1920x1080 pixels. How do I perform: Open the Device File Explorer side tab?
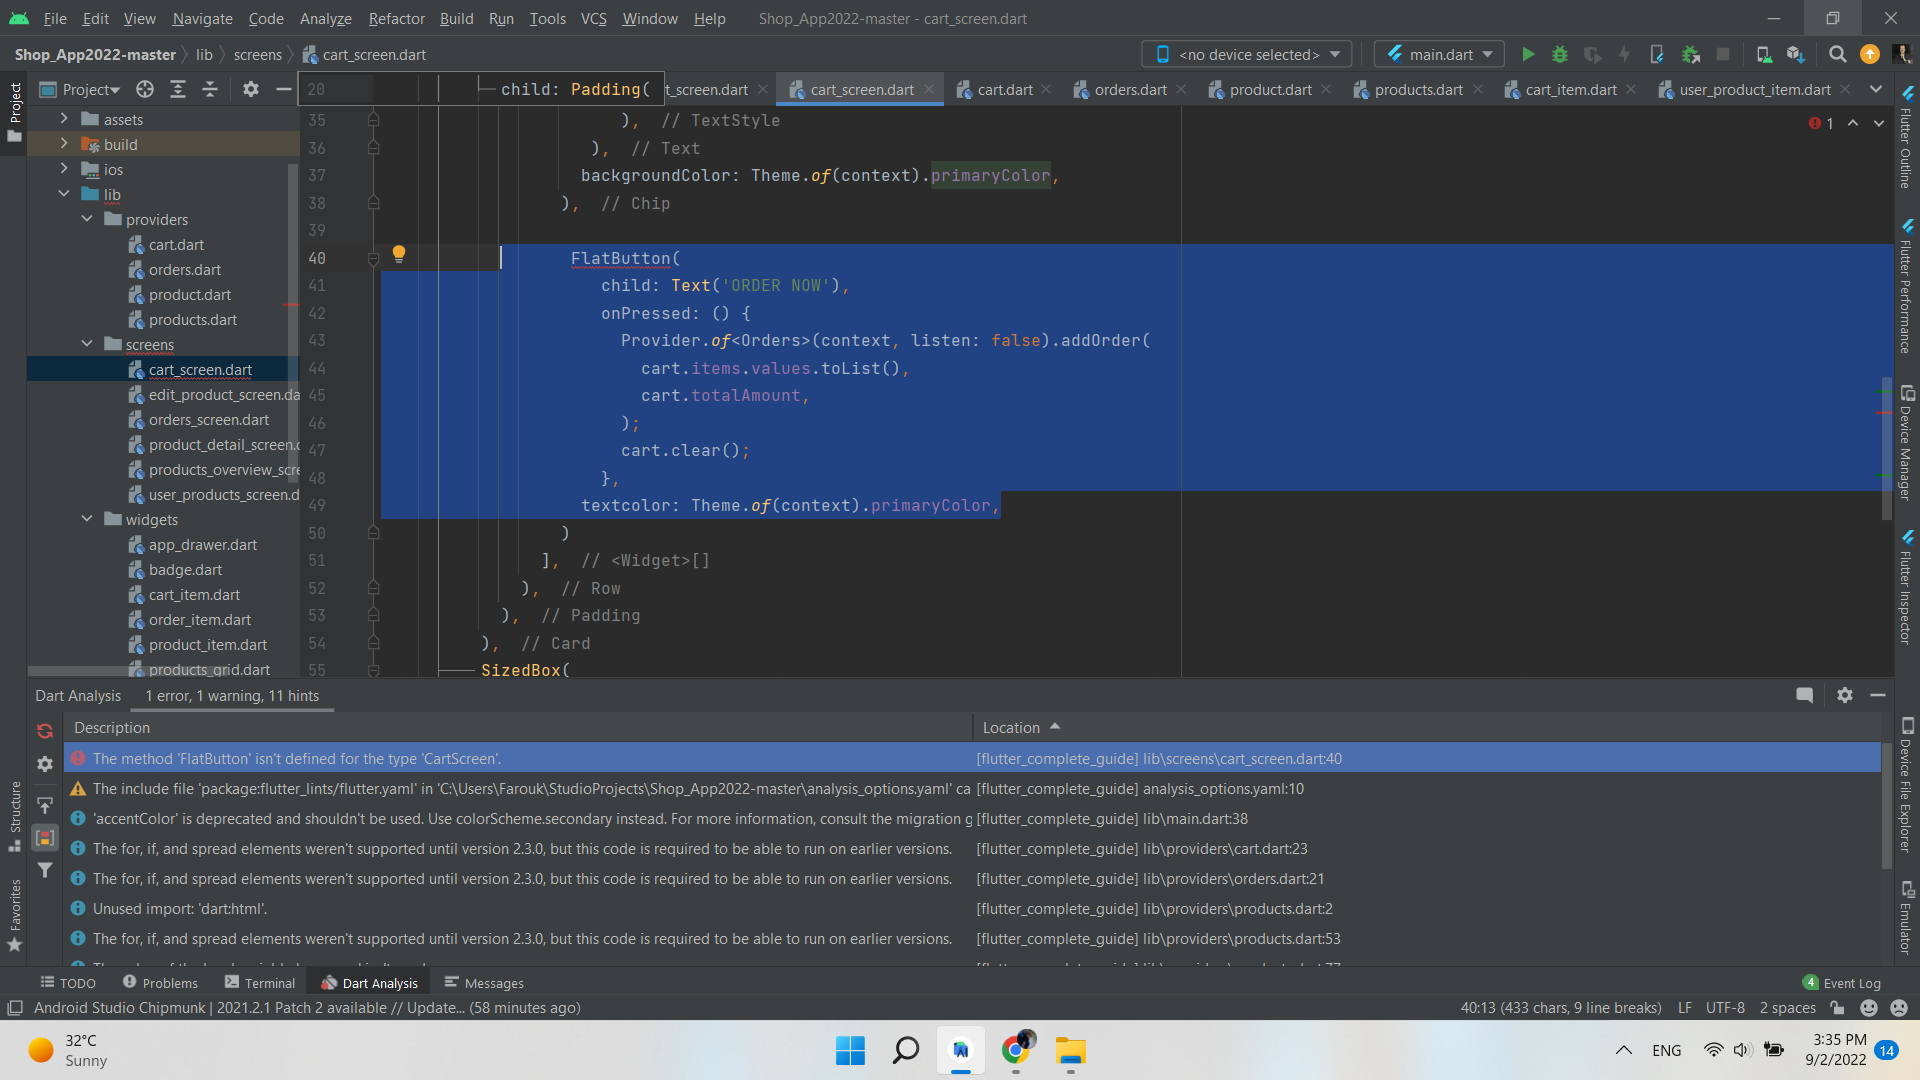point(1907,786)
